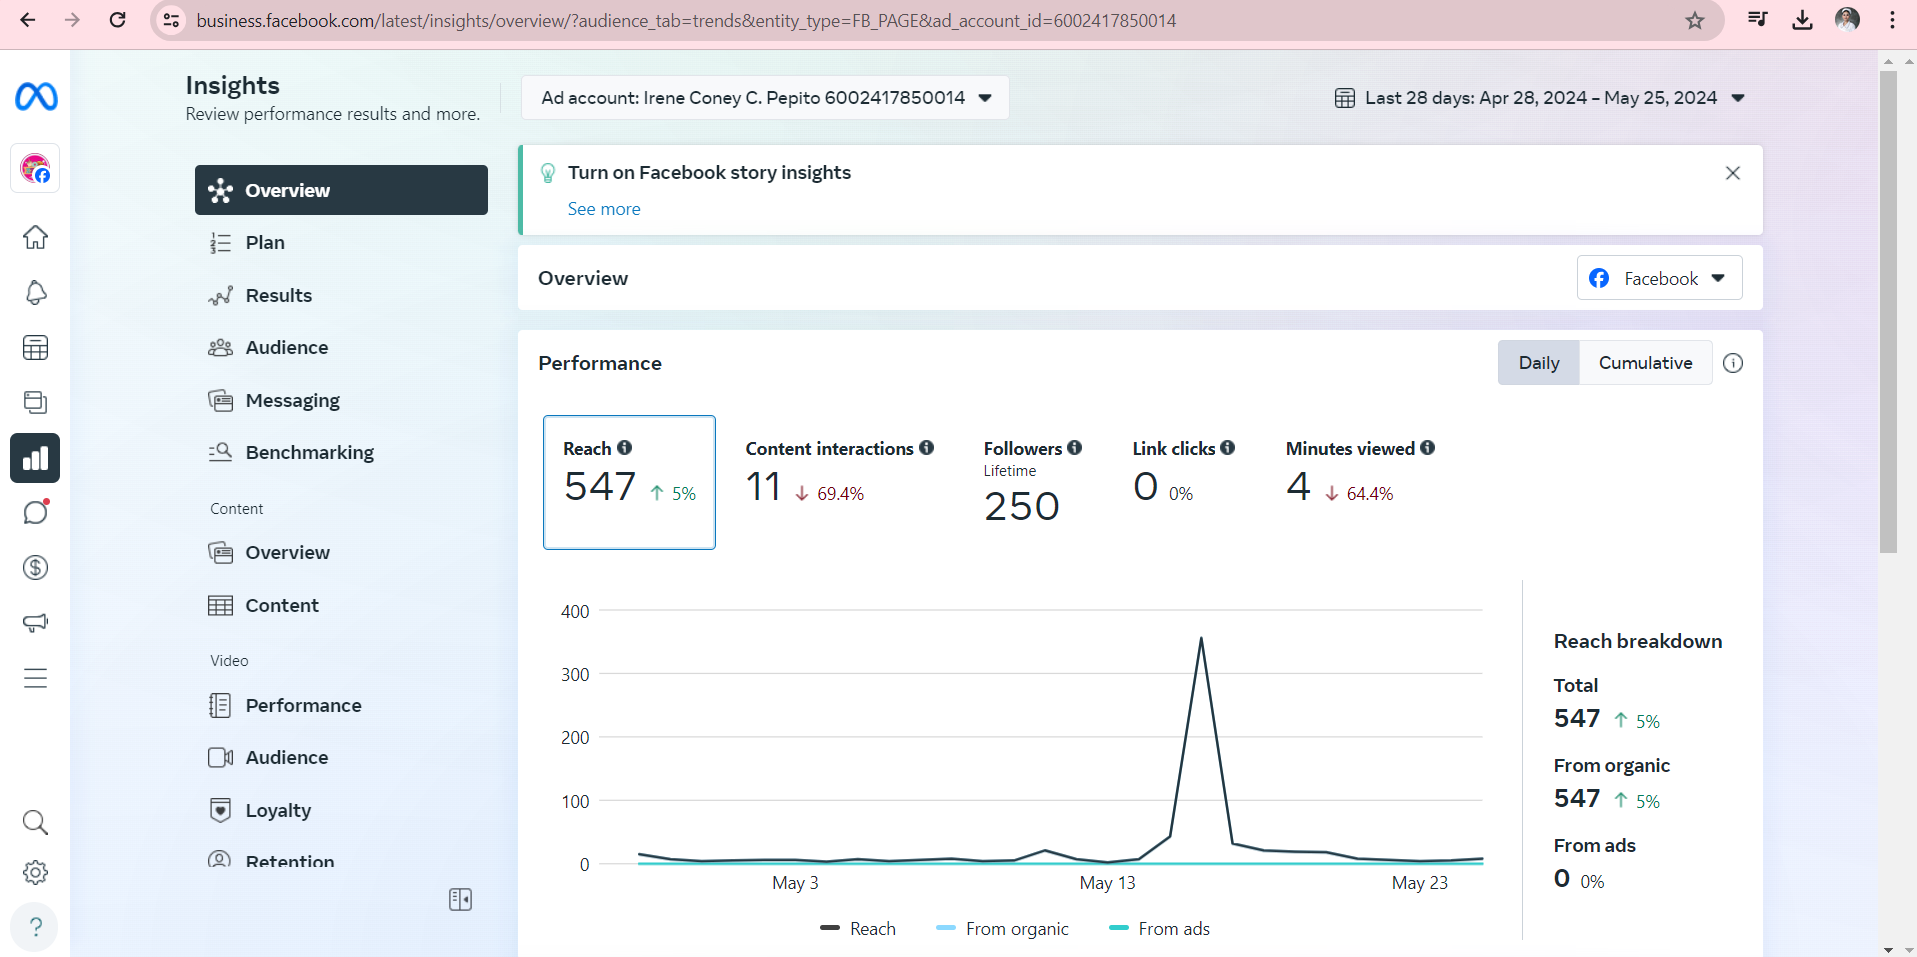Open the Monetization dollar icon
The height and width of the screenshot is (957, 1917).
(x=36, y=568)
